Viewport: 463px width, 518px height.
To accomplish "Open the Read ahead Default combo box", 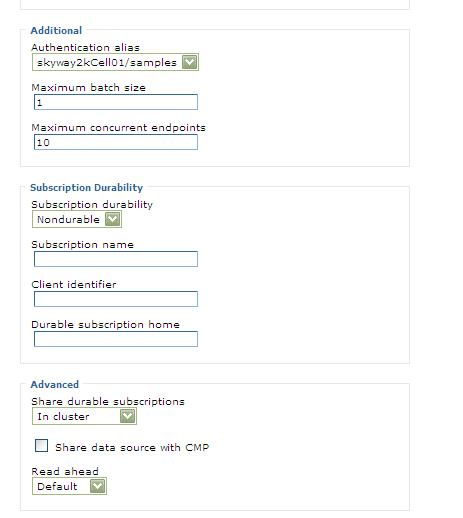I will pos(69,486).
